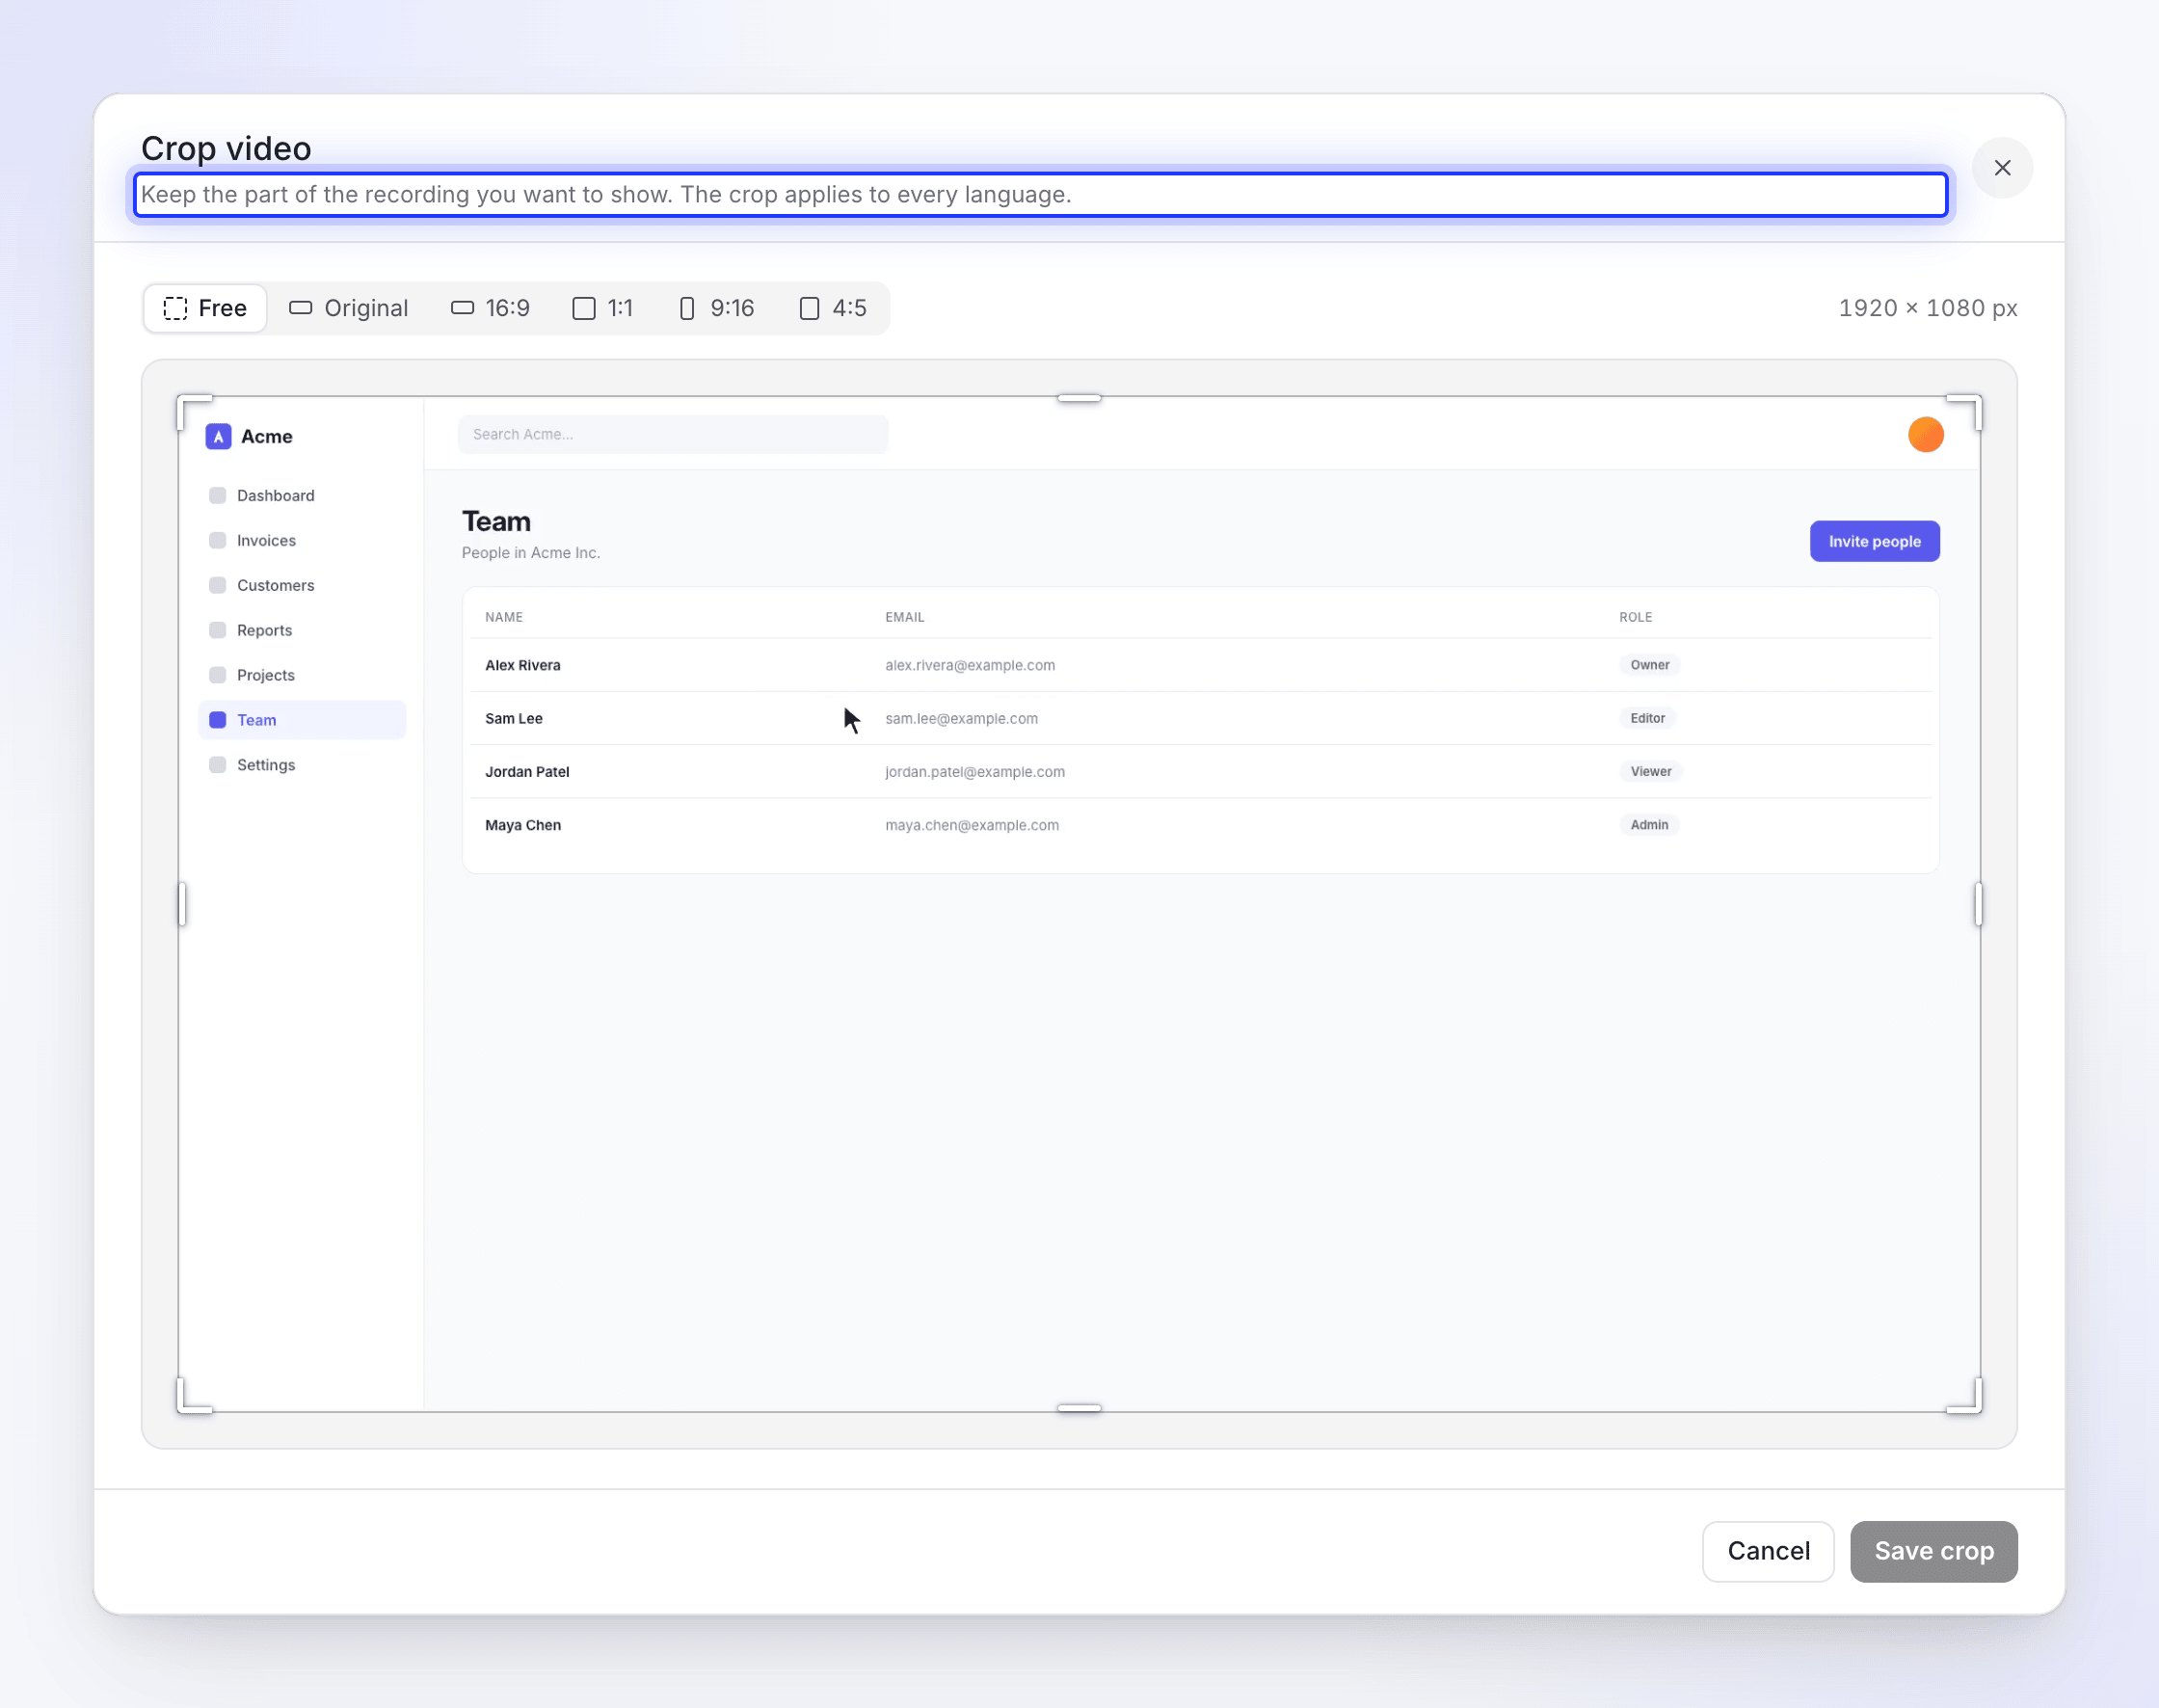Grab the top-left crop corner handle
This screenshot has width=2159, height=1708.
[x=193, y=410]
